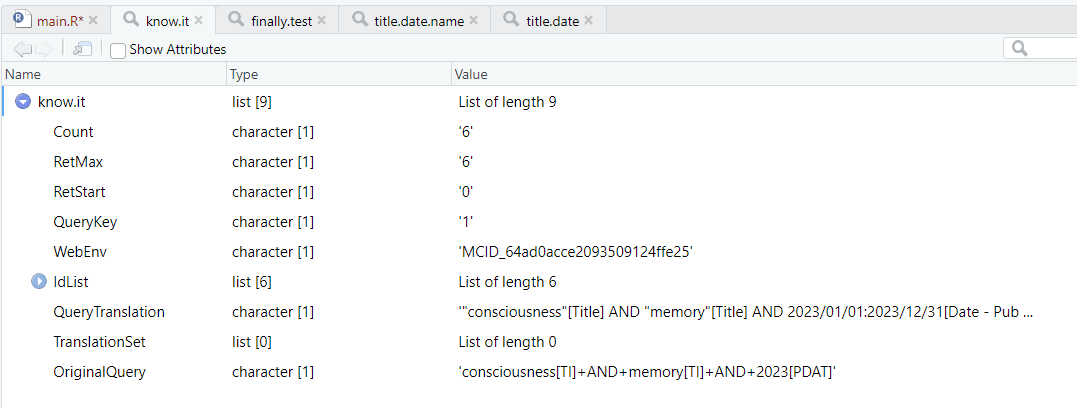Click the back navigation arrow
The image size is (1077, 408).
point(23,49)
